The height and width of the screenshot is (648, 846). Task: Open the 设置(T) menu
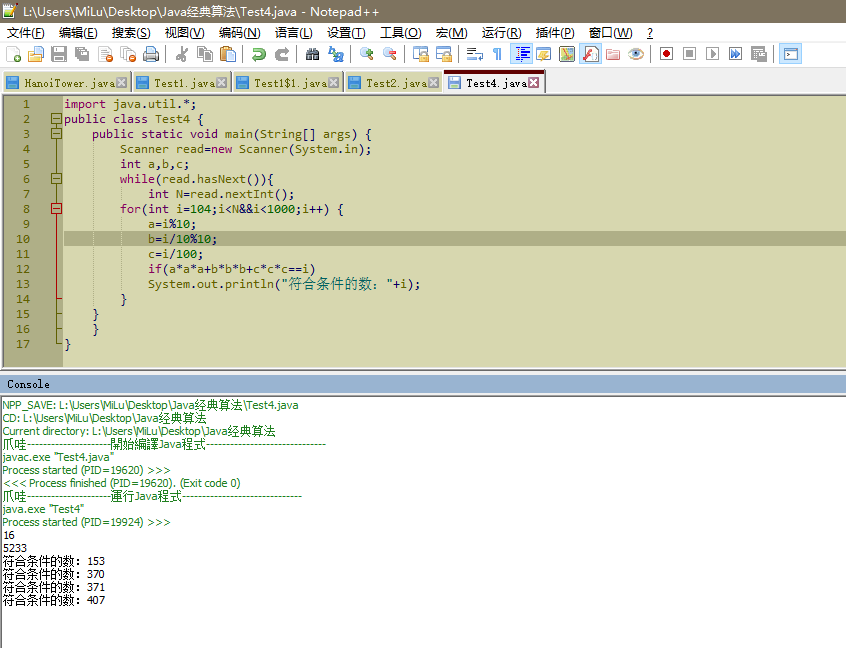click(x=346, y=33)
